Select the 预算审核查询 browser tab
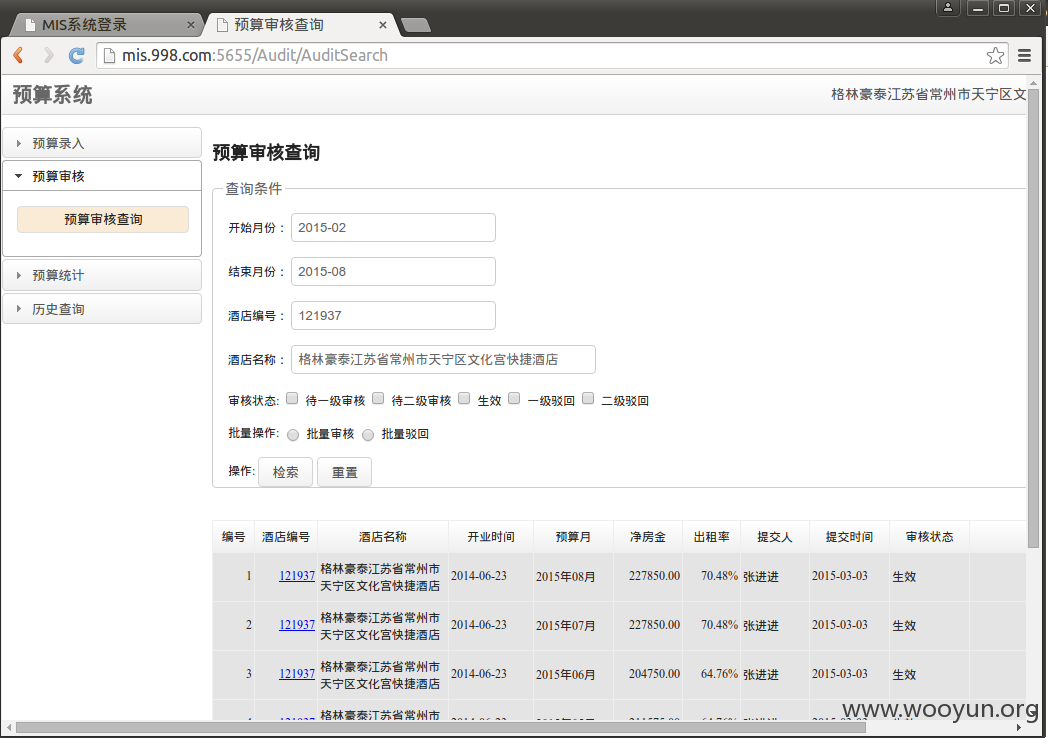Viewport: 1048px width, 738px height. pos(299,25)
